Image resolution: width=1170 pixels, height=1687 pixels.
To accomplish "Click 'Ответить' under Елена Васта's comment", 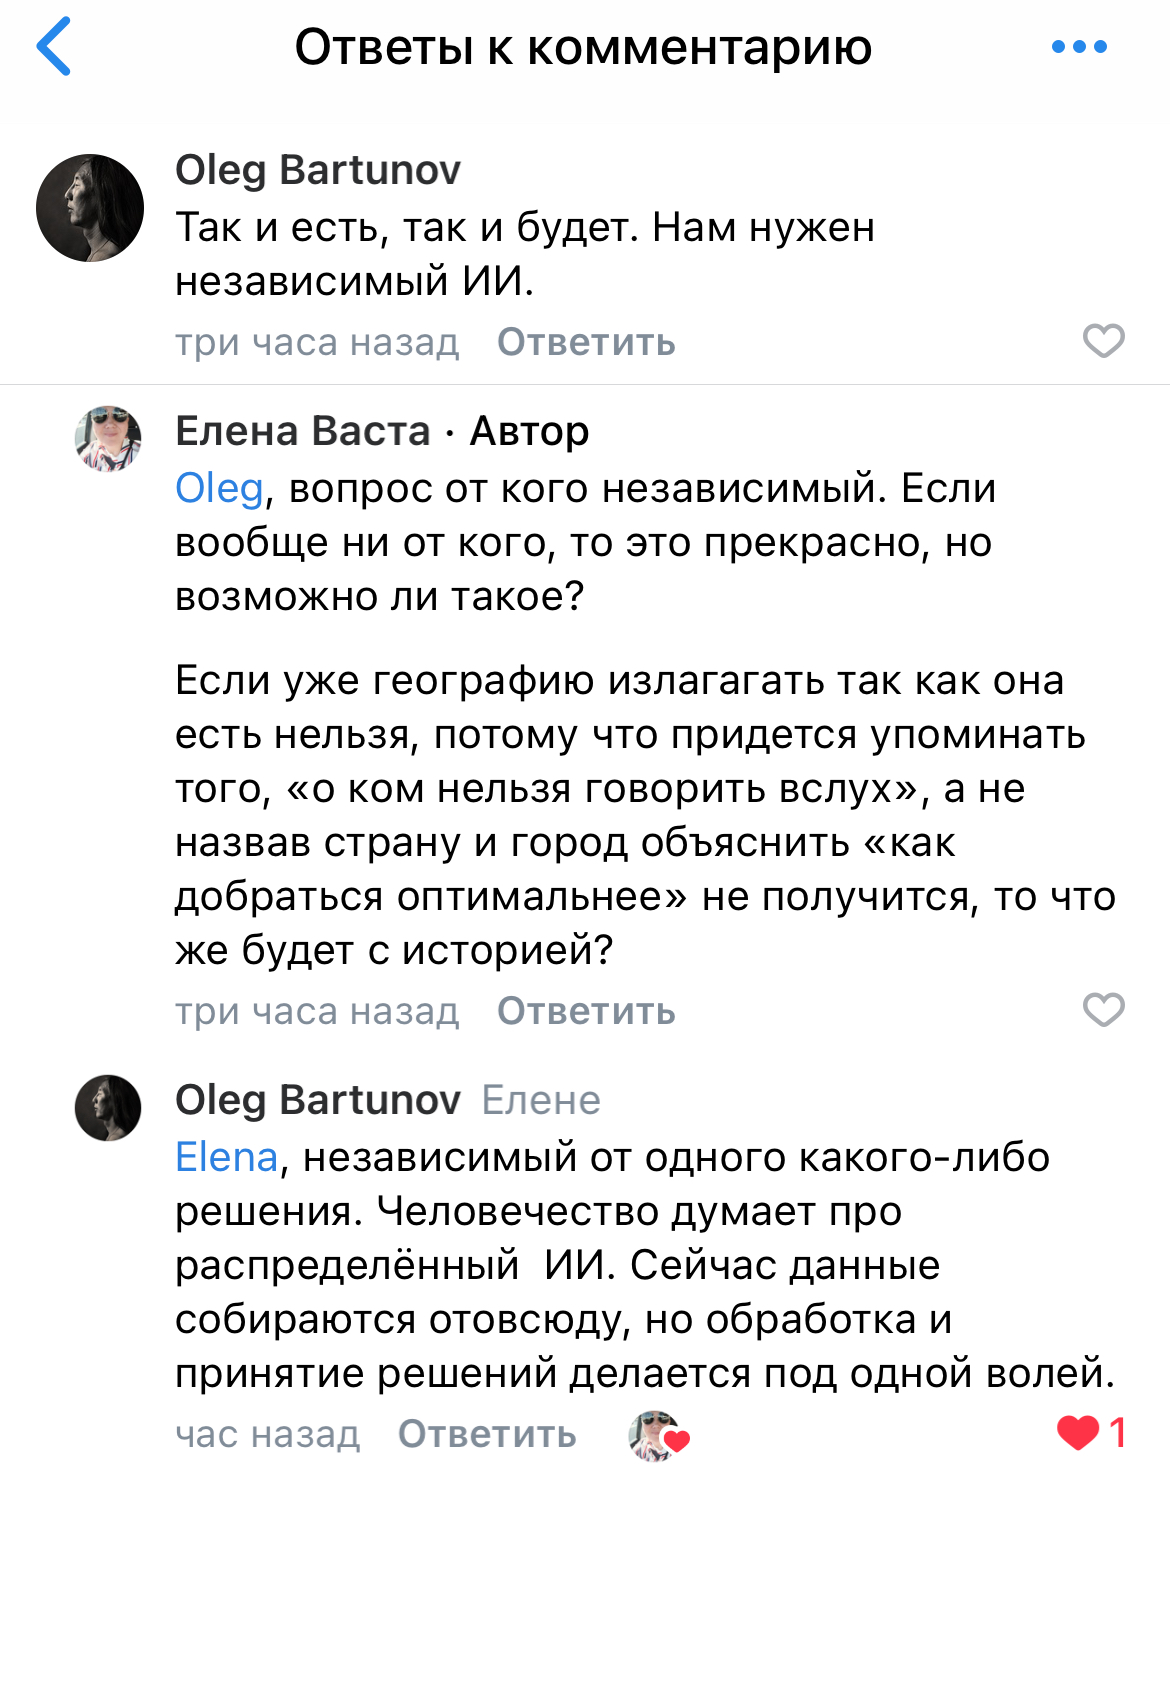I will (586, 1012).
